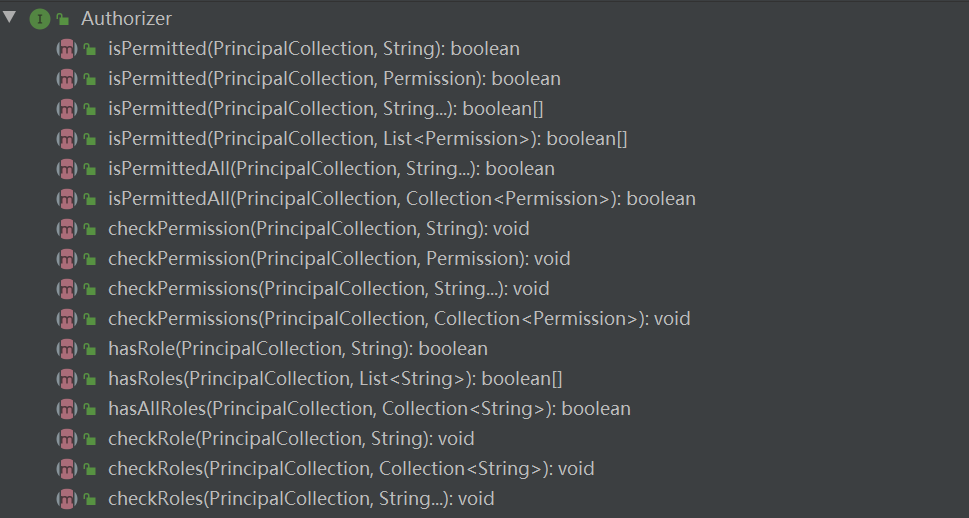969x518 pixels.
Task: Click the Authorizer interface name
Action: point(126,18)
